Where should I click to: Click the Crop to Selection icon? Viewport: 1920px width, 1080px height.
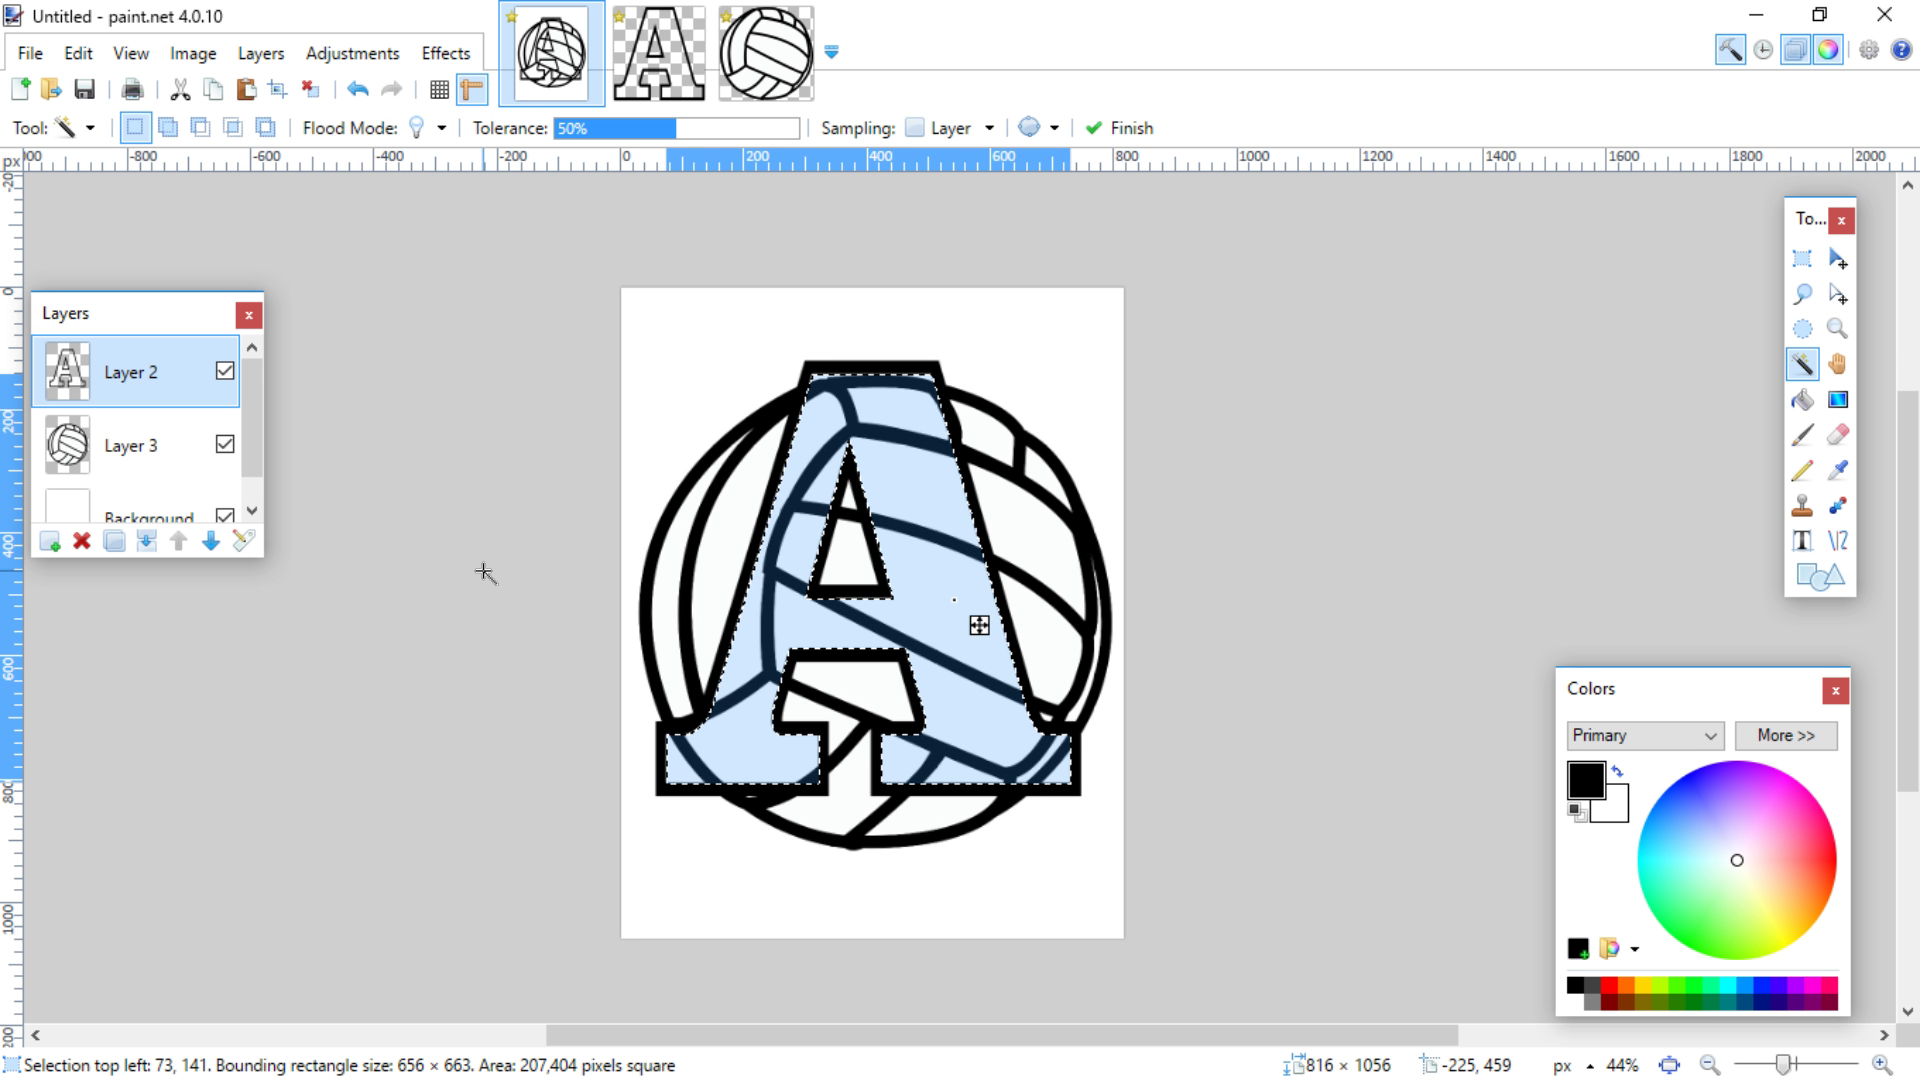(278, 90)
